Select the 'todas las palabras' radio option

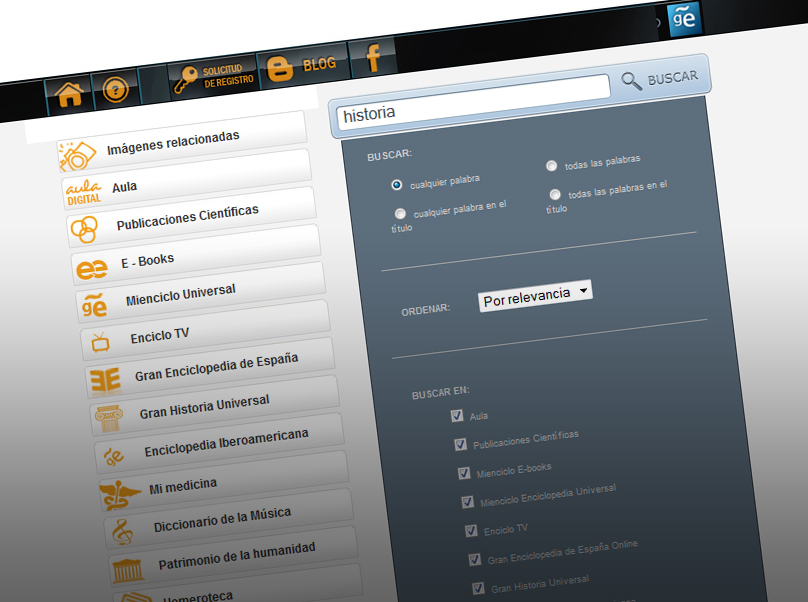pos(551,166)
